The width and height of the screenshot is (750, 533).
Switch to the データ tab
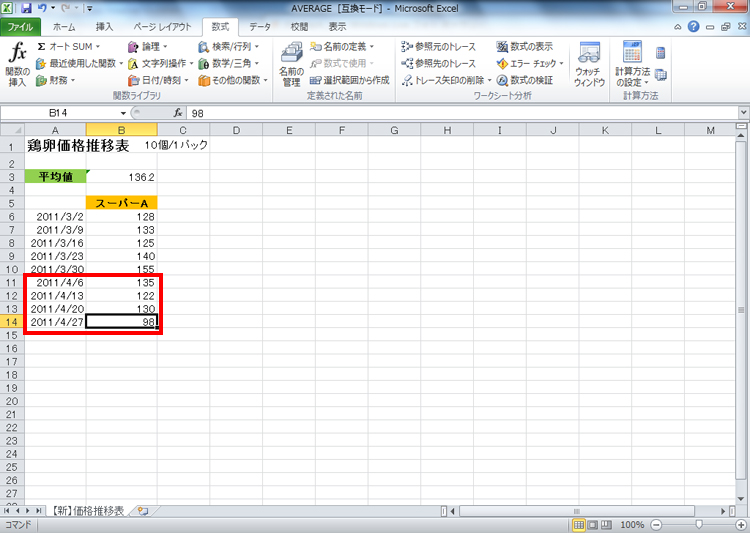[260, 27]
